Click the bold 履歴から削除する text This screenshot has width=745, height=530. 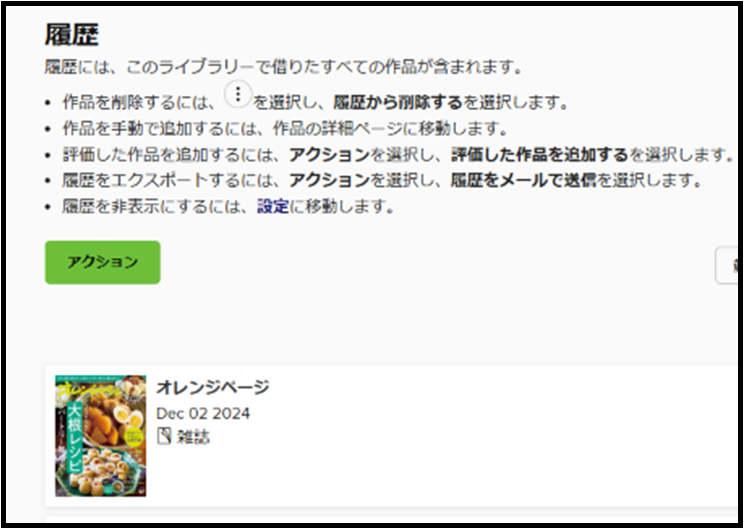[x=398, y=102]
